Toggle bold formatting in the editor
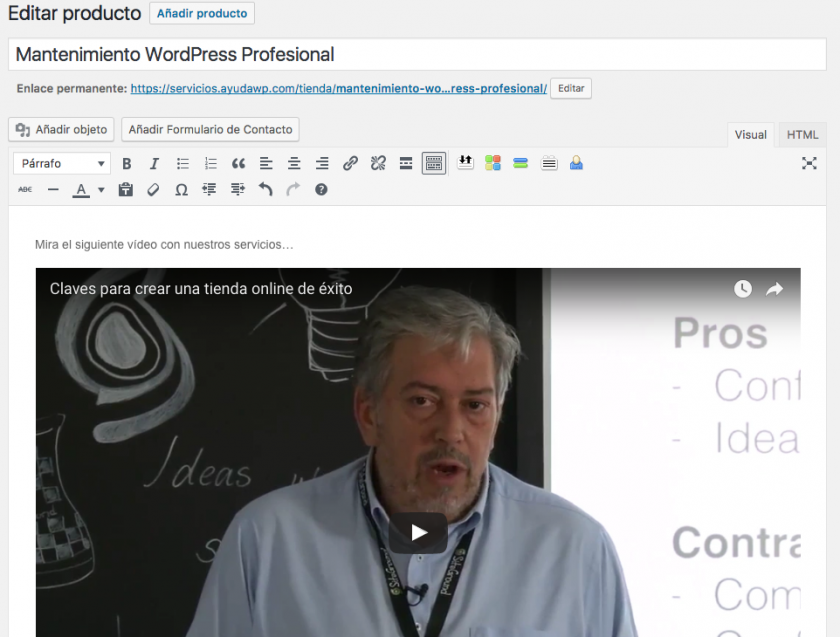This screenshot has height=637, width=840. tap(126, 163)
